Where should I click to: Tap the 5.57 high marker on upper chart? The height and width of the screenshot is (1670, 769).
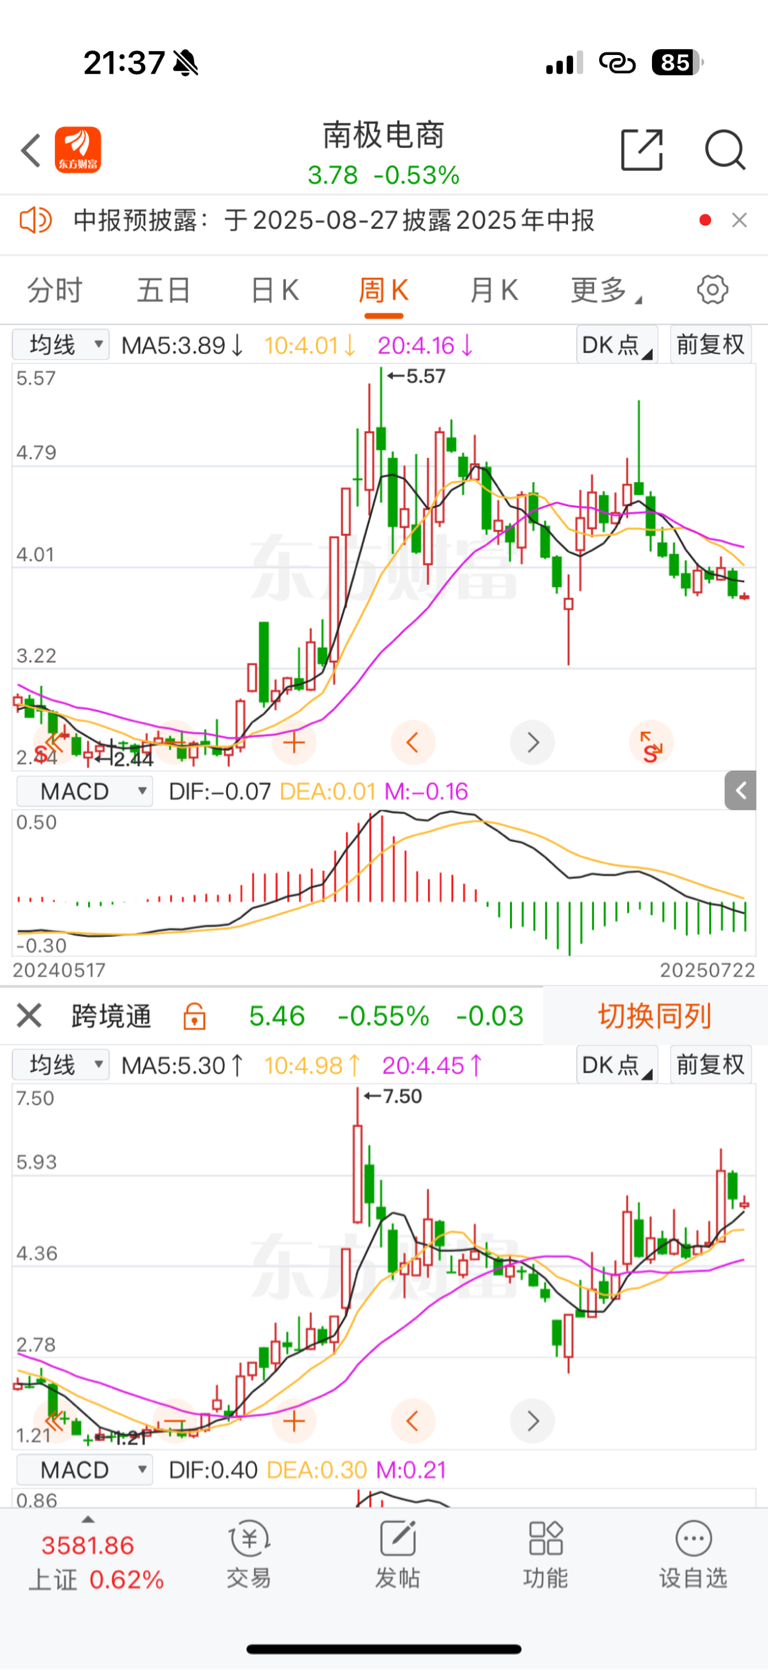coord(416,377)
